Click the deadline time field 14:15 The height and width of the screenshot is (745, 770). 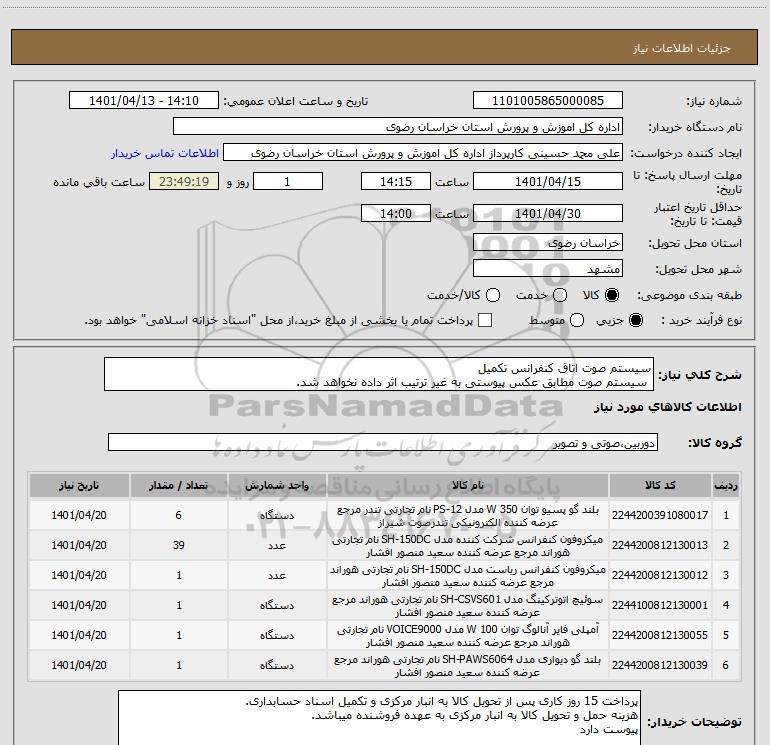(x=396, y=181)
